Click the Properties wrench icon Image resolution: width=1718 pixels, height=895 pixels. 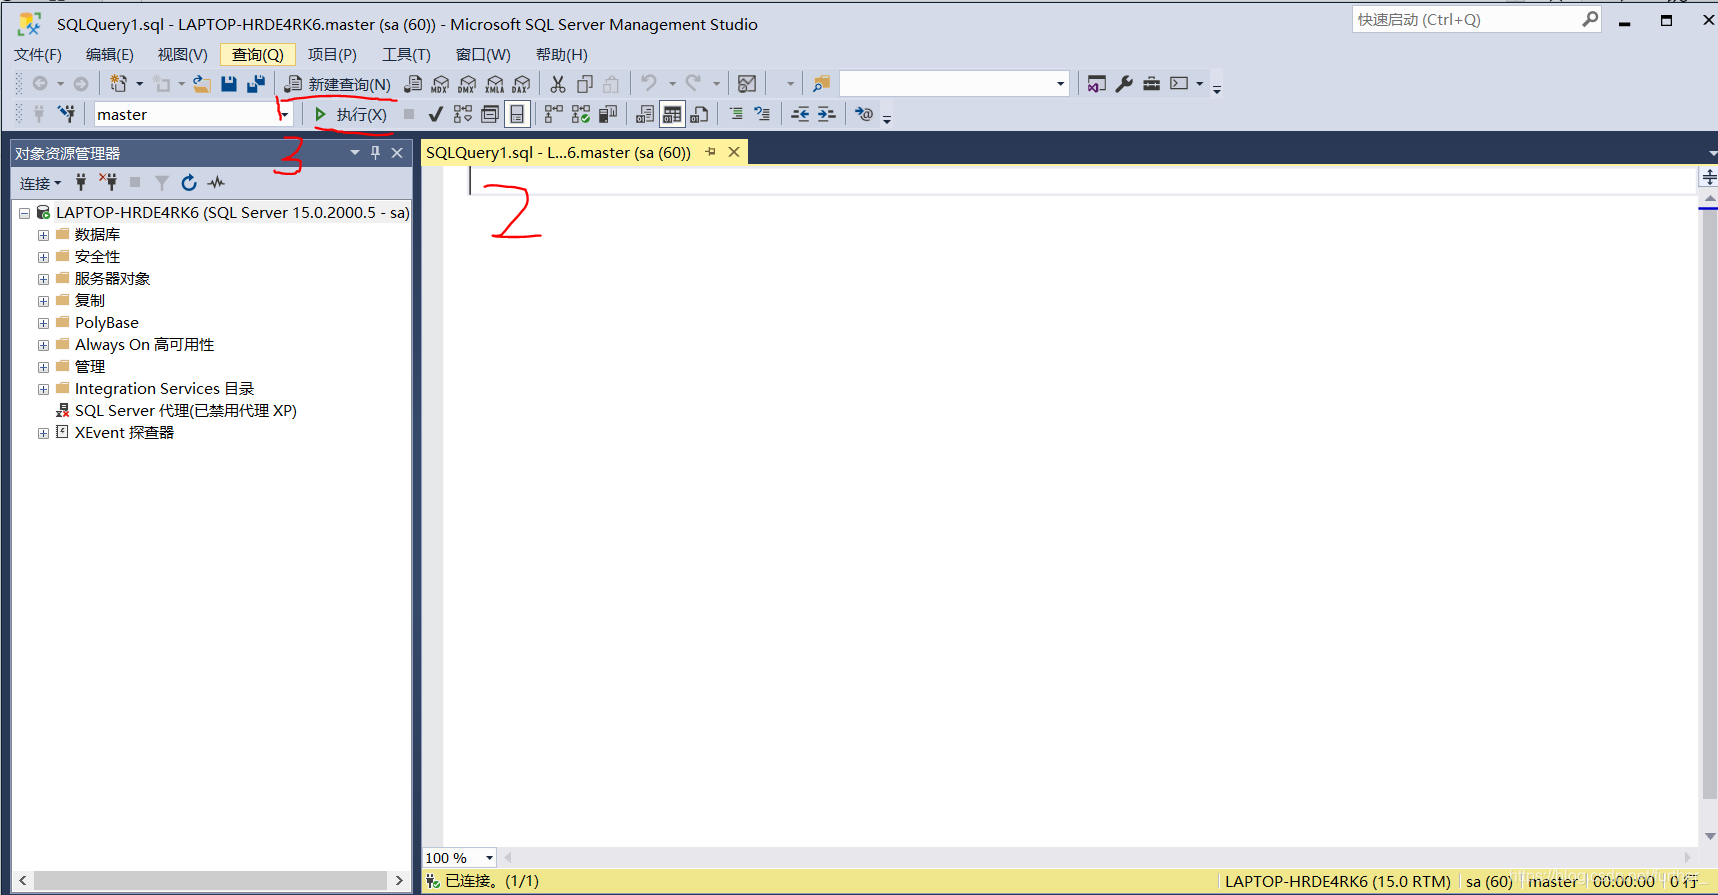coord(1124,84)
